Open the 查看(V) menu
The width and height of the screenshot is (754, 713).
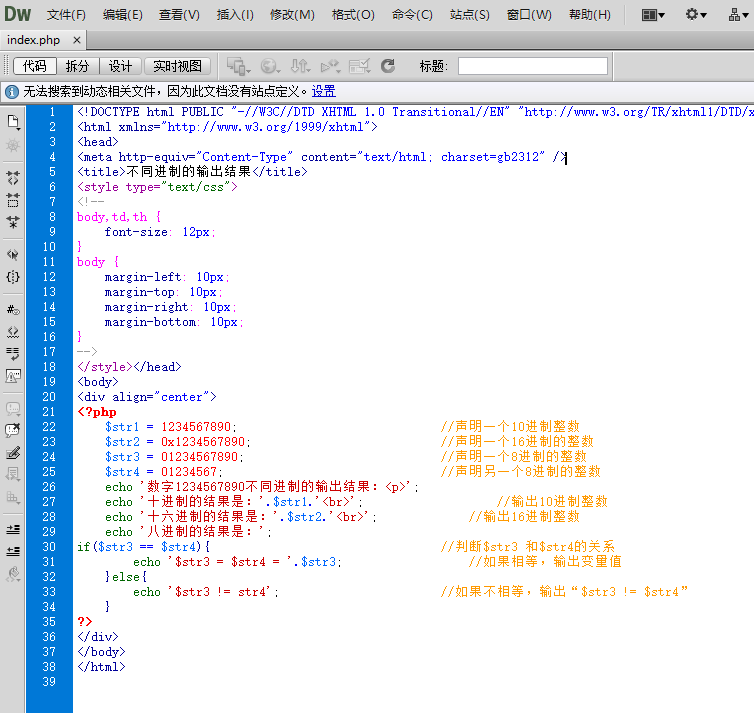point(179,15)
